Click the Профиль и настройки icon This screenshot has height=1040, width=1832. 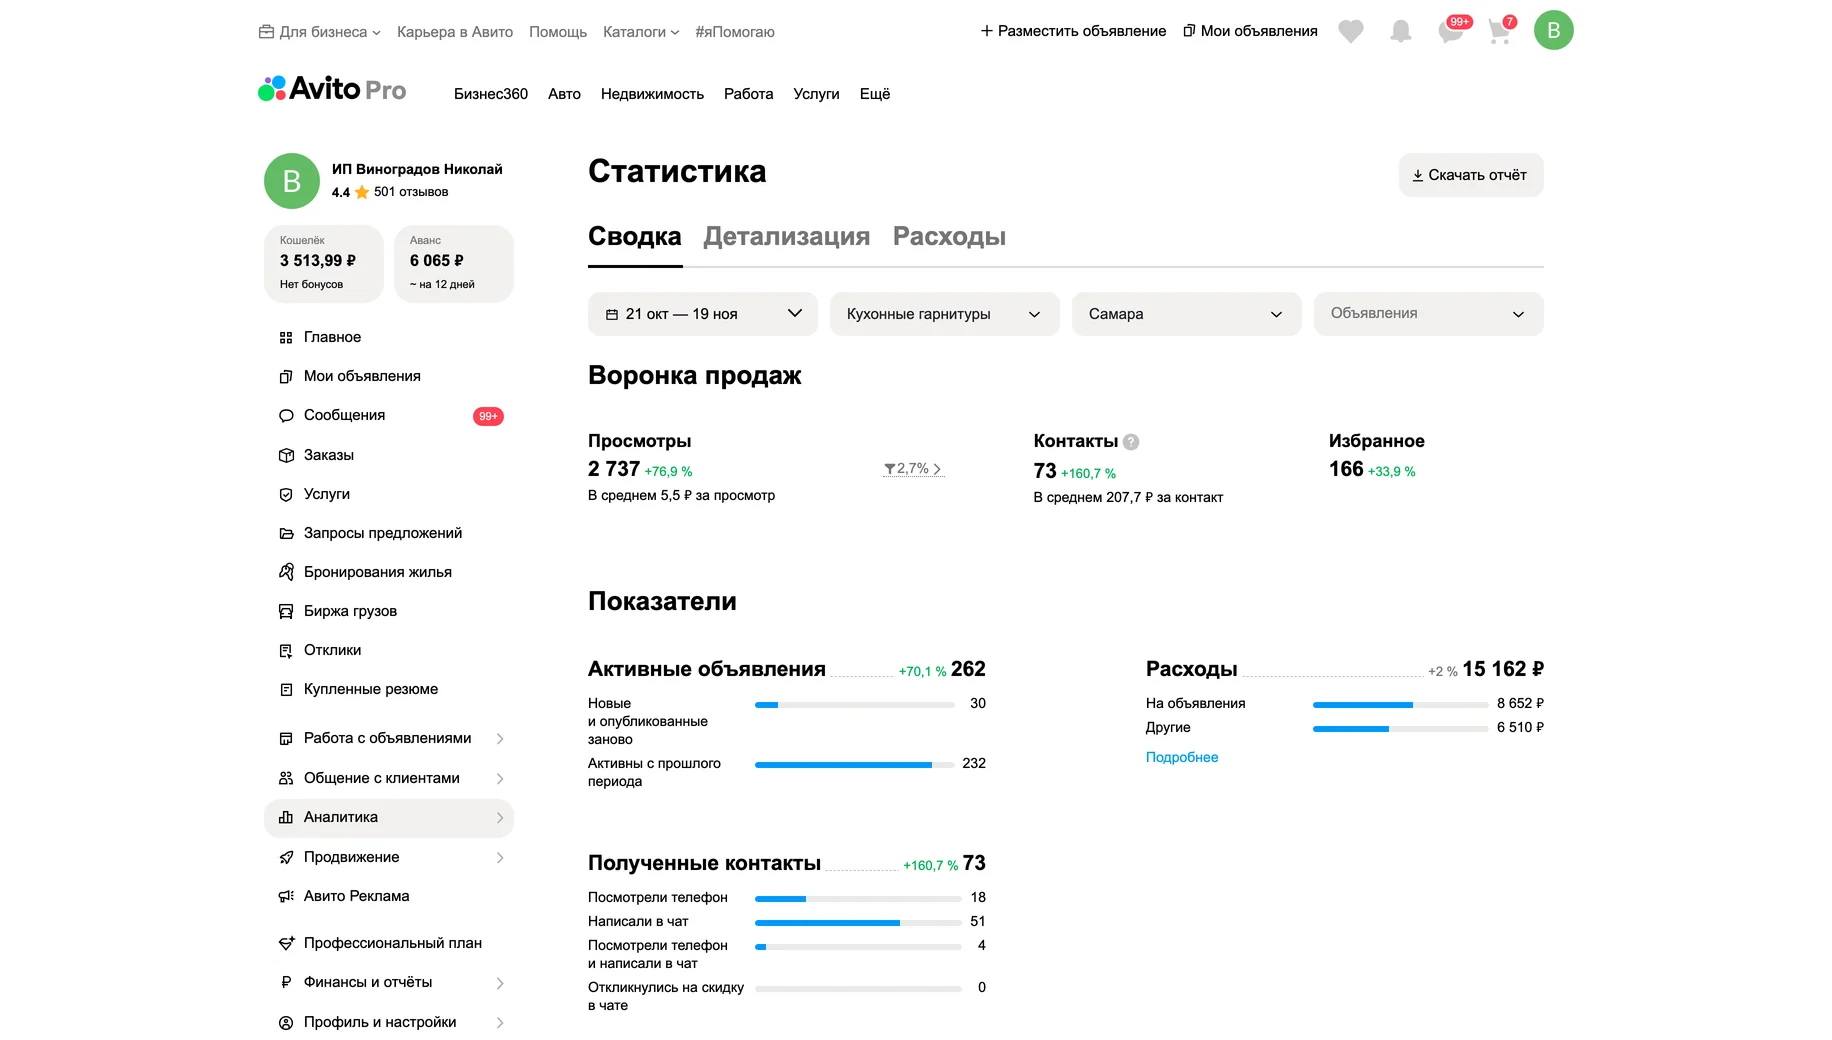[286, 1023]
